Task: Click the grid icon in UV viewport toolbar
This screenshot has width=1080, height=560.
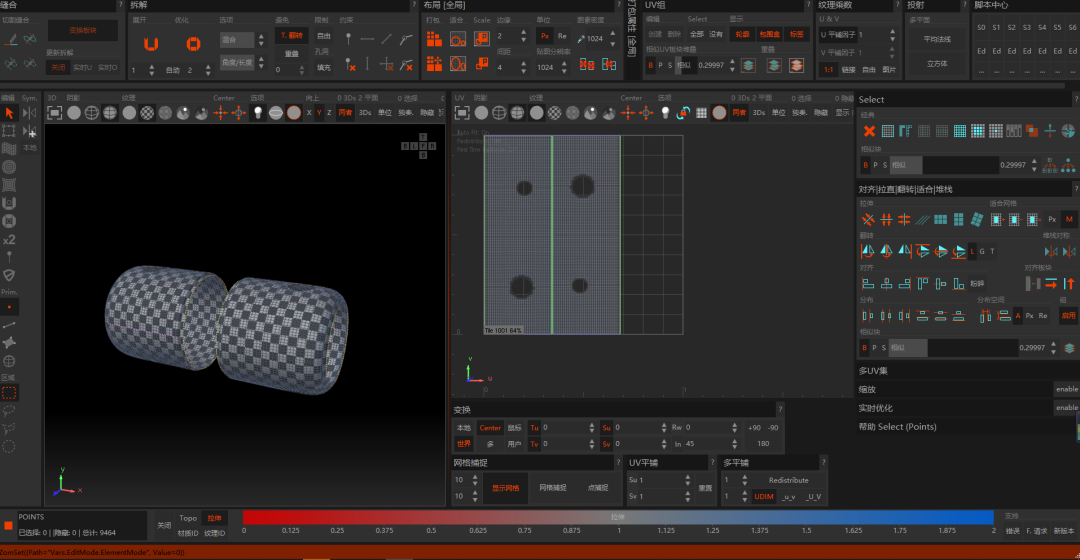Action: click(701, 113)
